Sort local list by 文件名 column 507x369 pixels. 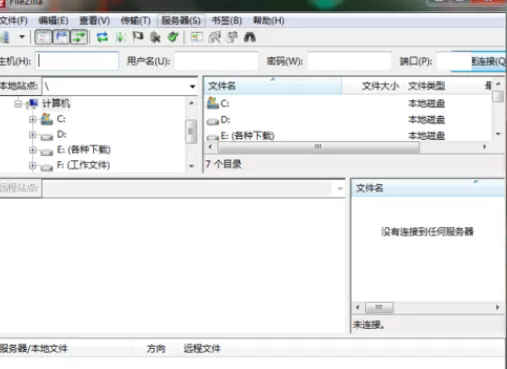(x=273, y=86)
